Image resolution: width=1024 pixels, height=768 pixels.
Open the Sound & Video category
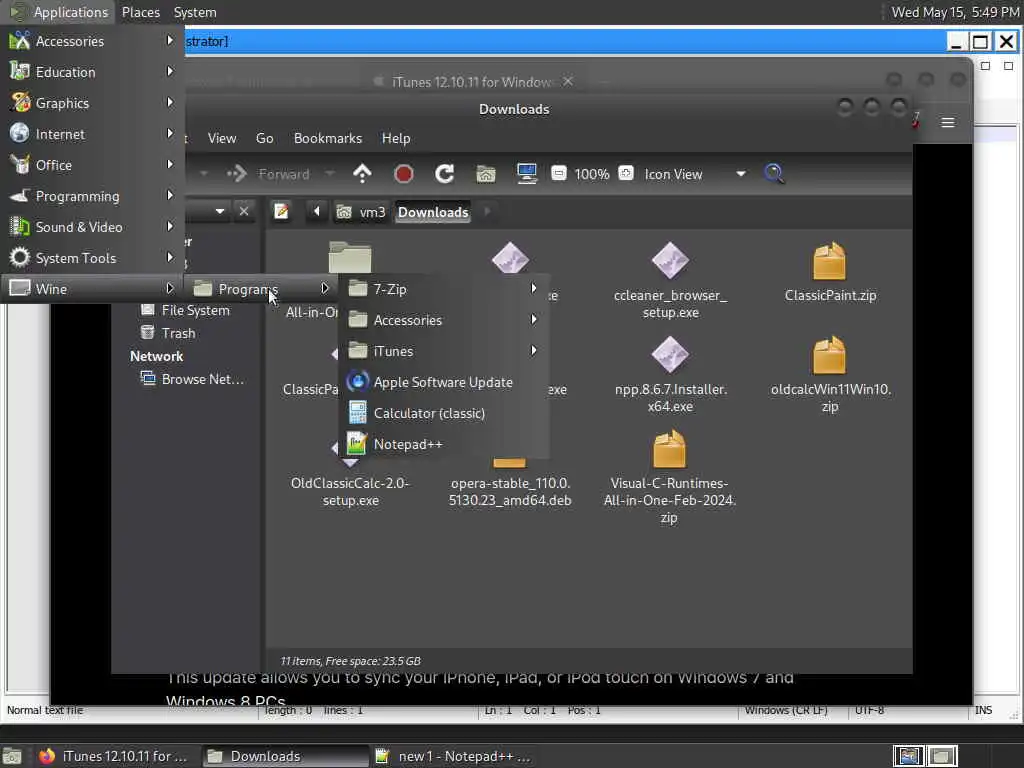[92, 227]
